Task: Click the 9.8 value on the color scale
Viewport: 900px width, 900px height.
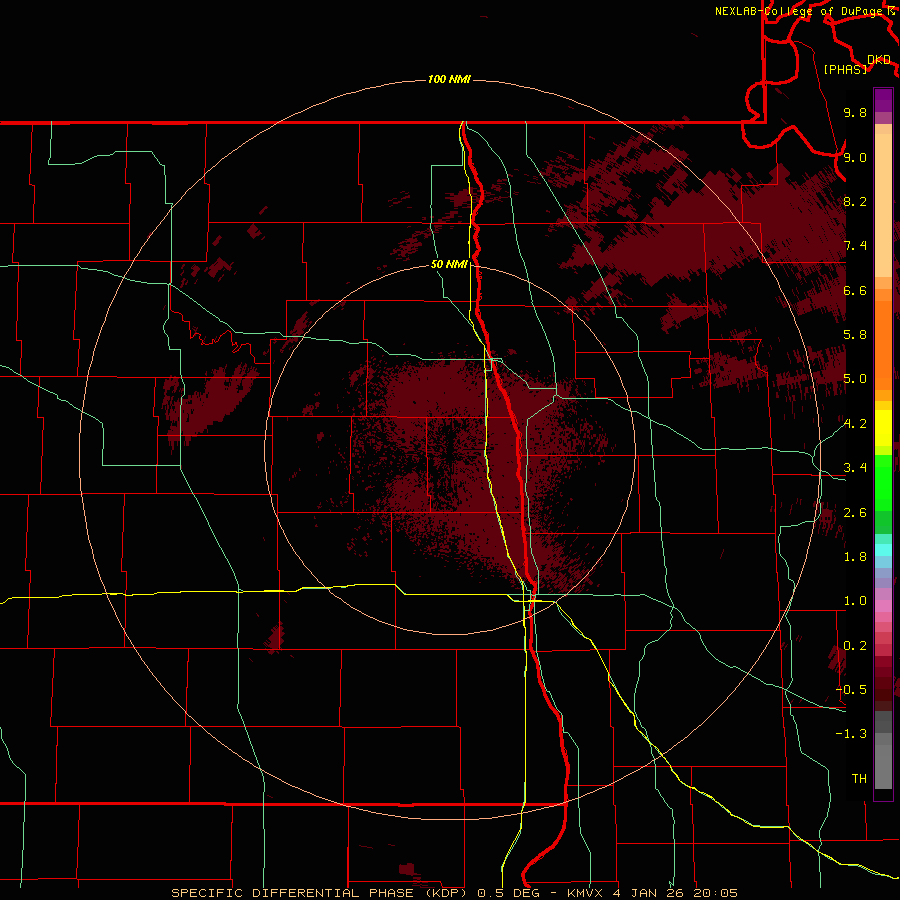Action: pyautogui.click(x=855, y=113)
